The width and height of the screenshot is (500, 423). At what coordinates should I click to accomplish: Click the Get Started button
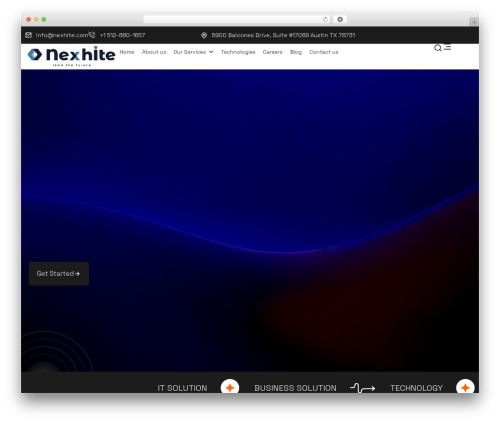click(59, 274)
